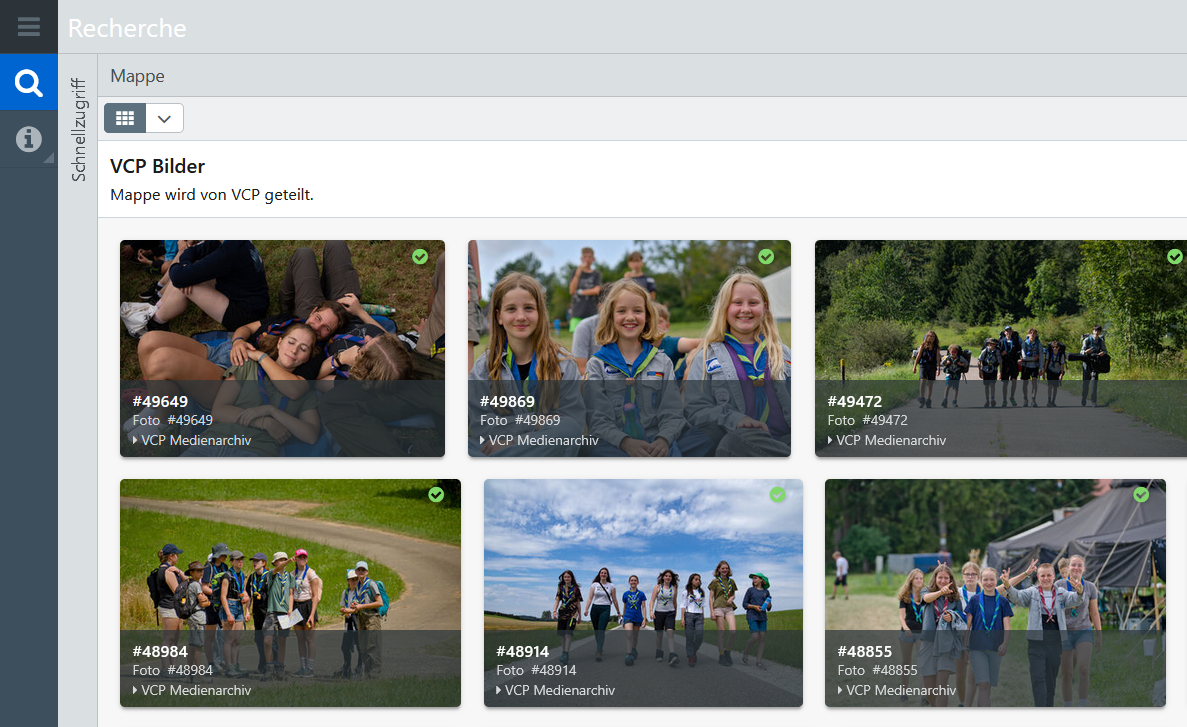Open the info sidebar icon
Viewport: 1187px width, 727px height.
29,139
